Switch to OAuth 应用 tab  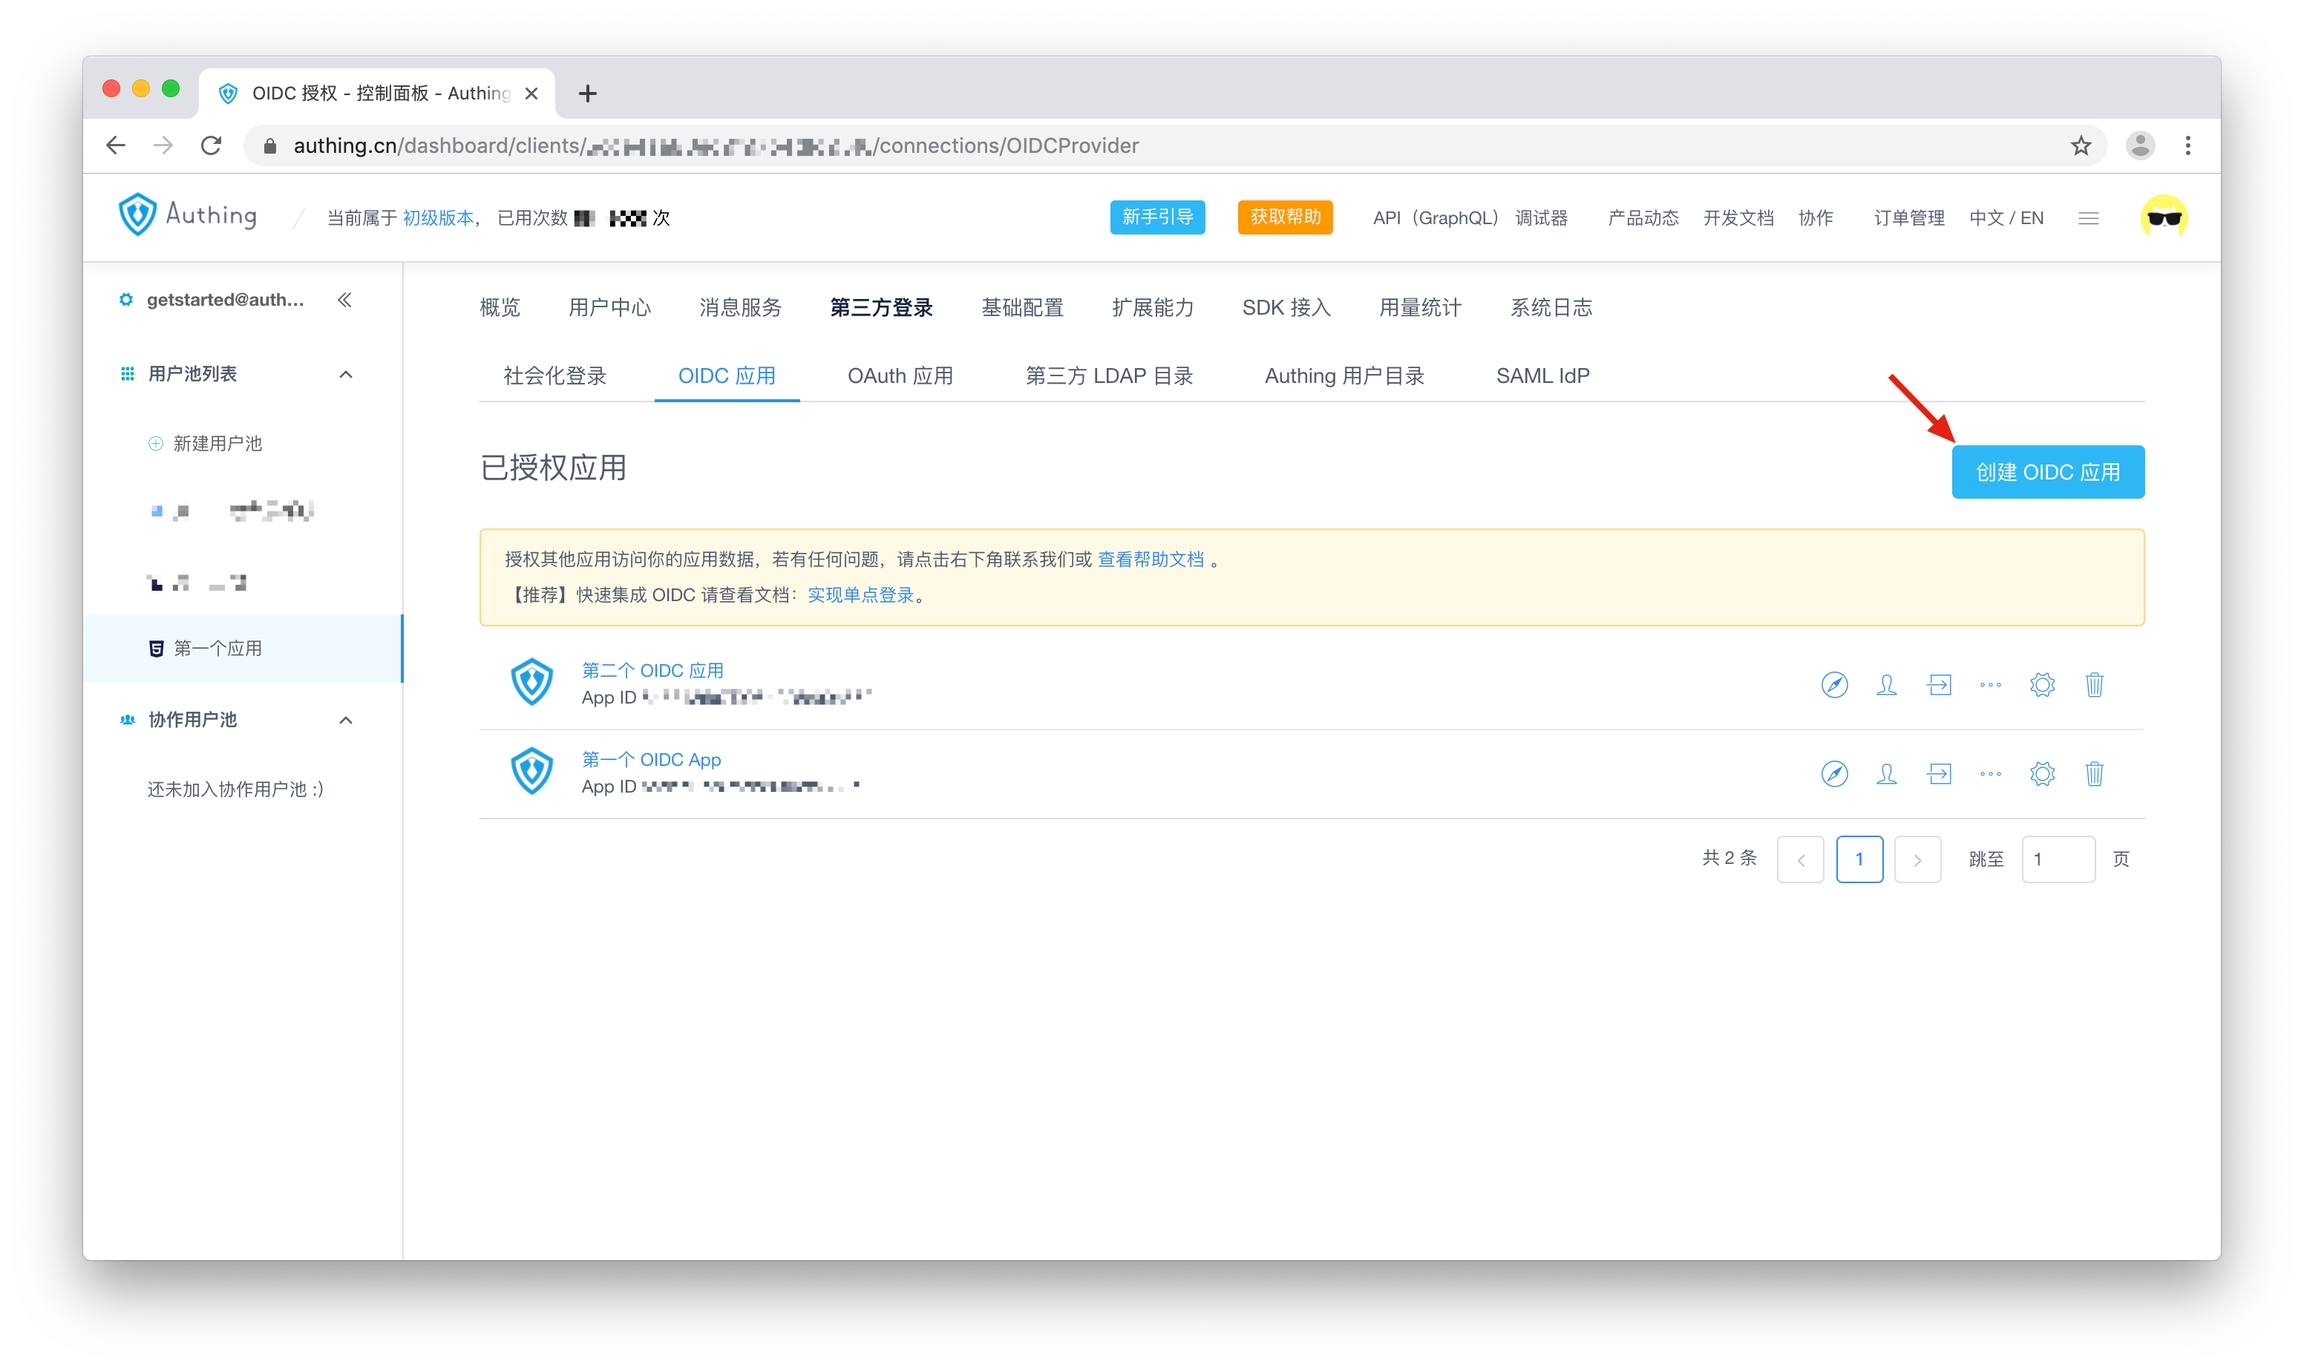click(900, 376)
